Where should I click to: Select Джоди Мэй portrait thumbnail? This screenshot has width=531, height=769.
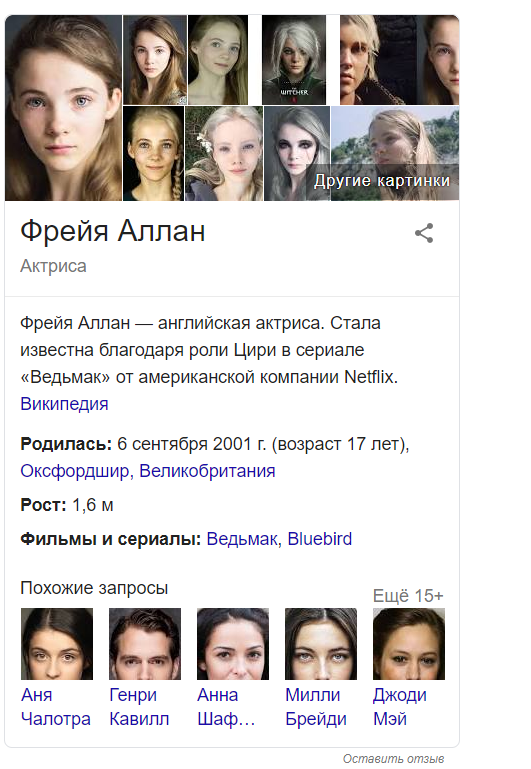coord(409,644)
